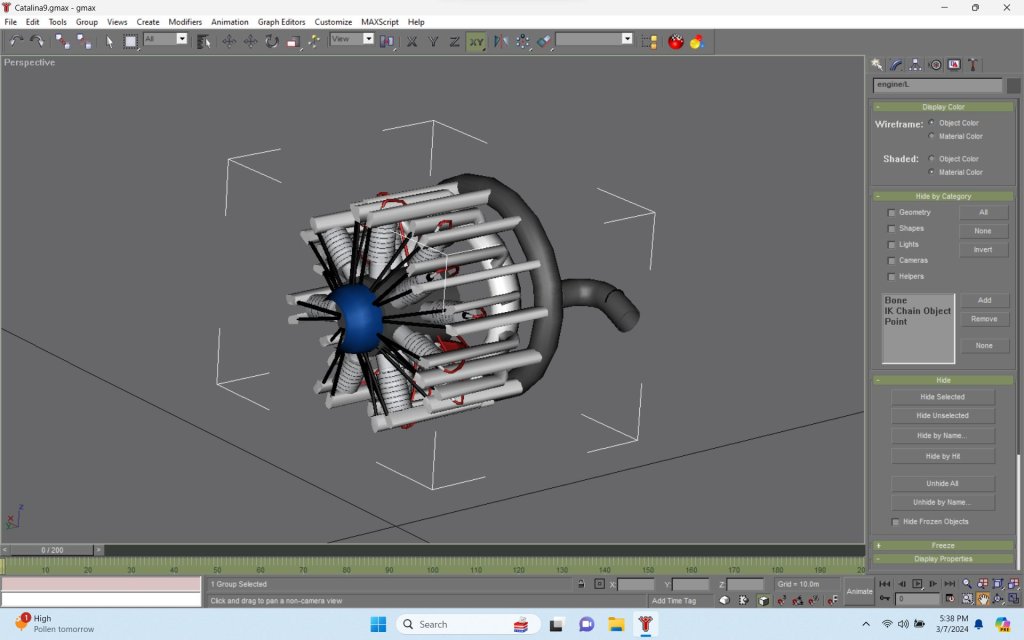Click the Hide Selected button

(942, 397)
